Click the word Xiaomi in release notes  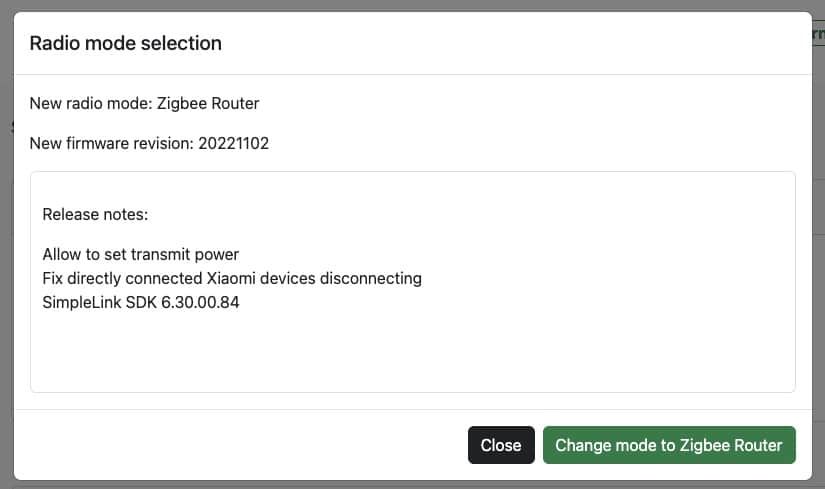pos(231,278)
